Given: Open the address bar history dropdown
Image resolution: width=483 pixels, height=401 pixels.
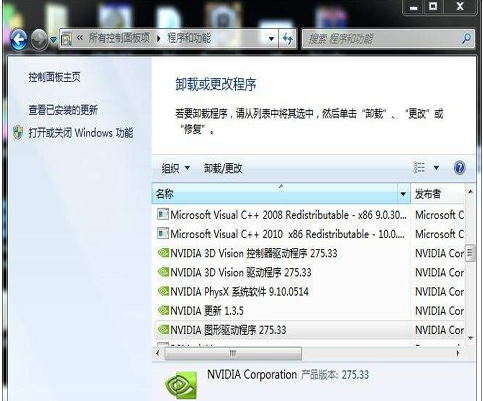Looking at the screenshot, I should [x=272, y=39].
